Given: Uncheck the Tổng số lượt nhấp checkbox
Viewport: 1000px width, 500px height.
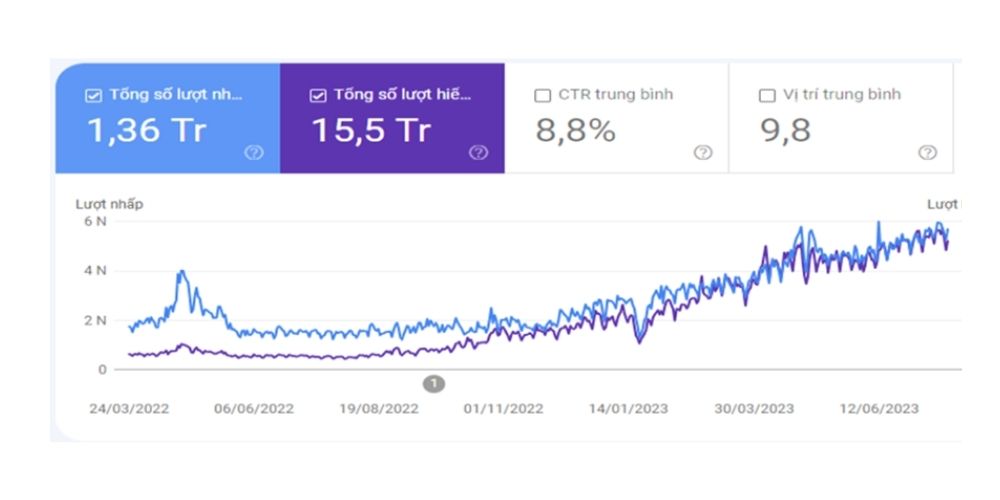Looking at the screenshot, I should tap(93, 96).
